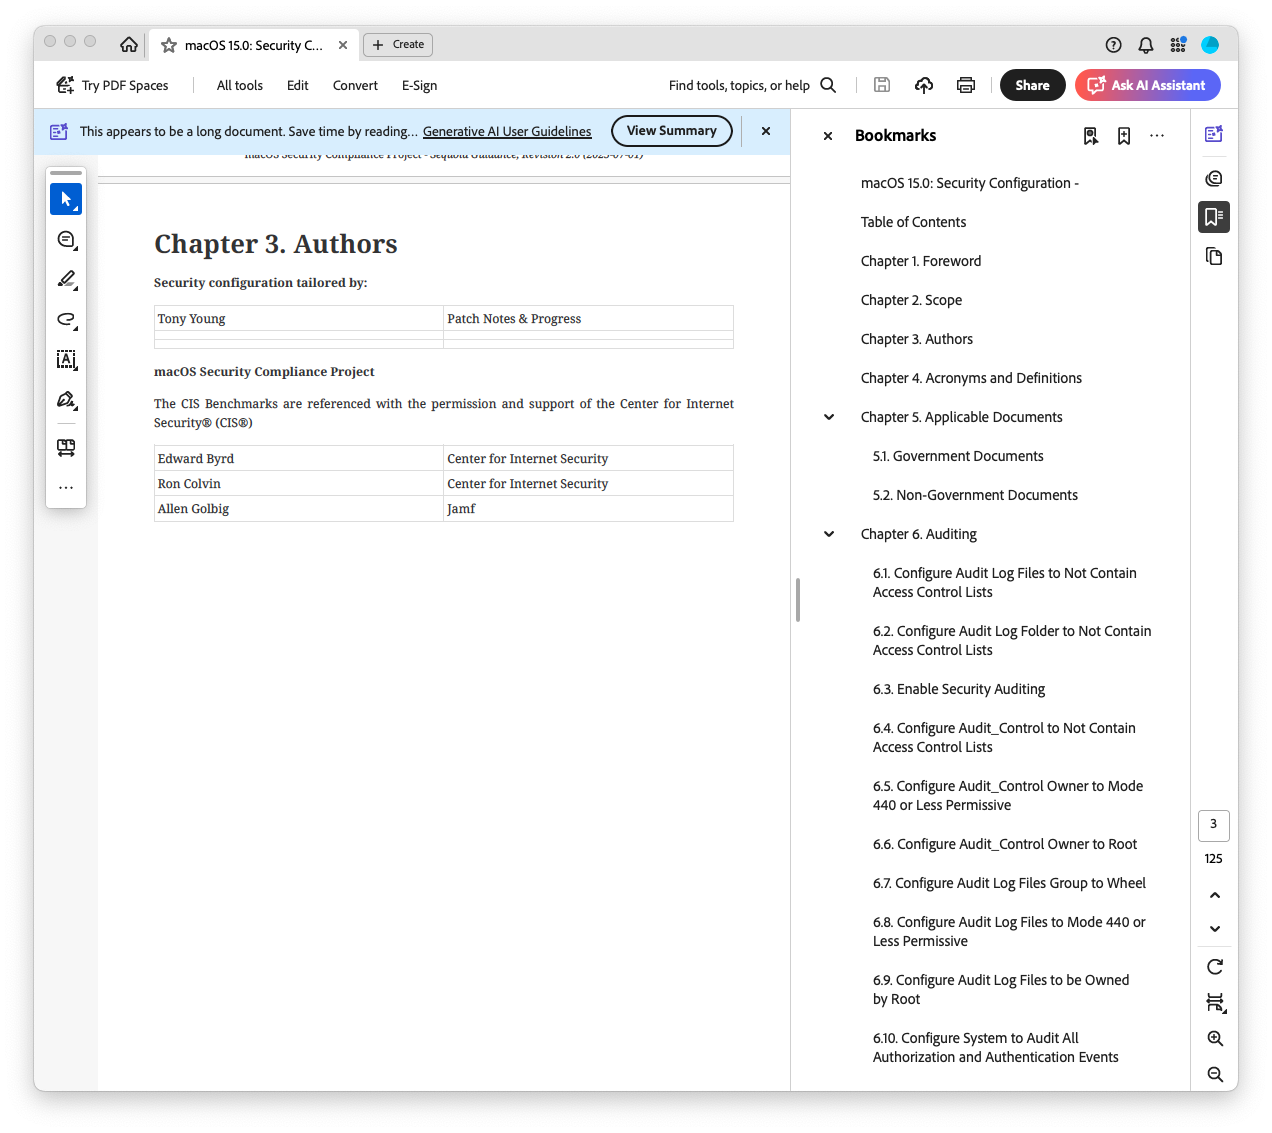Open page fit display options icon
This screenshot has height=1133, width=1272.
click(1214, 1002)
